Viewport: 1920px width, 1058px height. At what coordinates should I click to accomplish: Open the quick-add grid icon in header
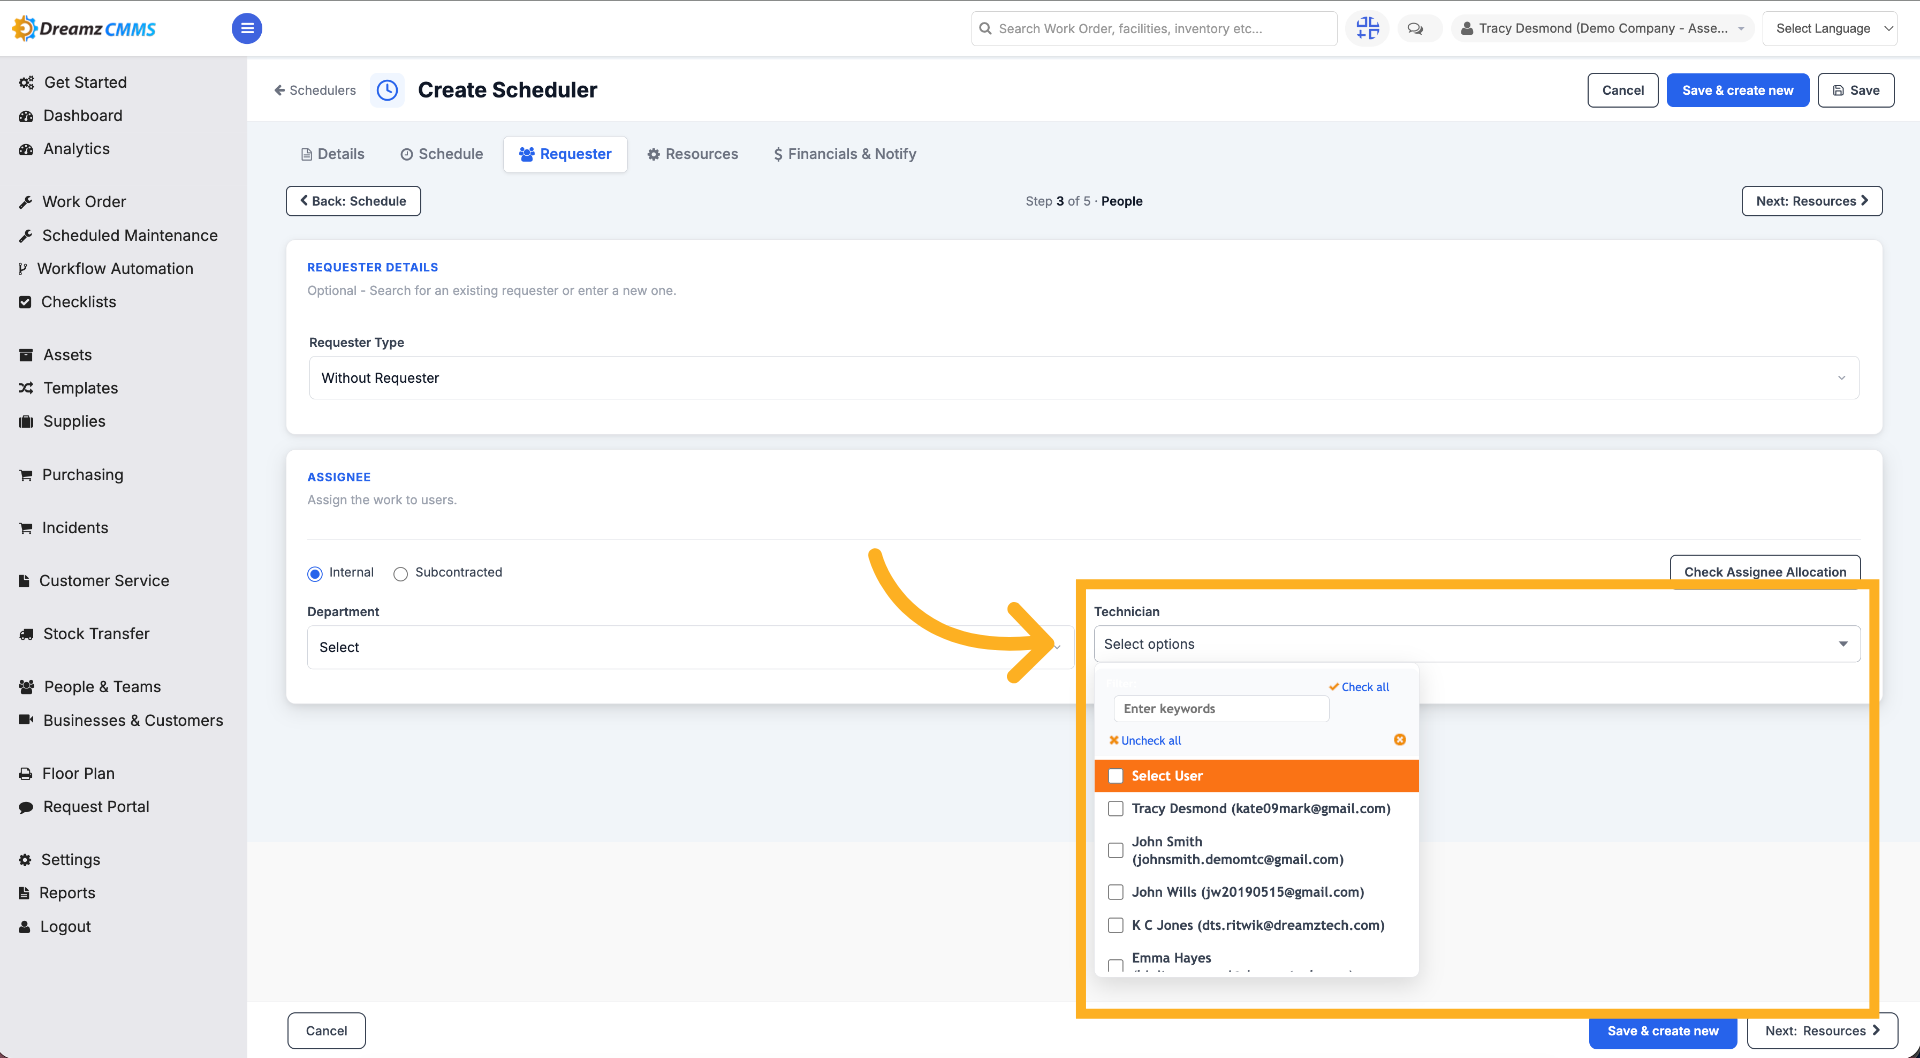(1367, 28)
